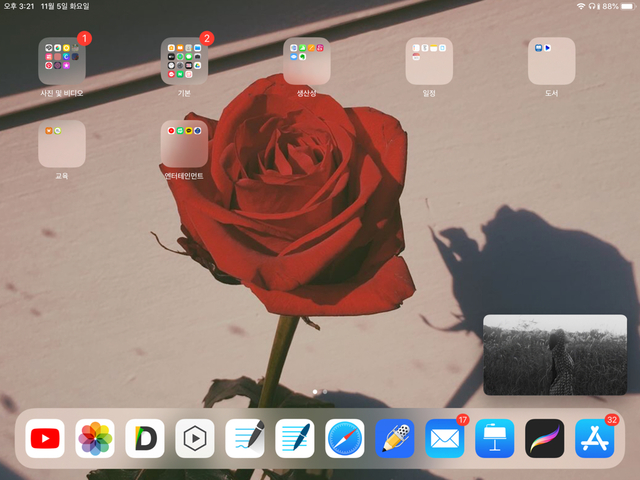
Task: Open Mail with the 17 unread badge
Action: (x=445, y=438)
